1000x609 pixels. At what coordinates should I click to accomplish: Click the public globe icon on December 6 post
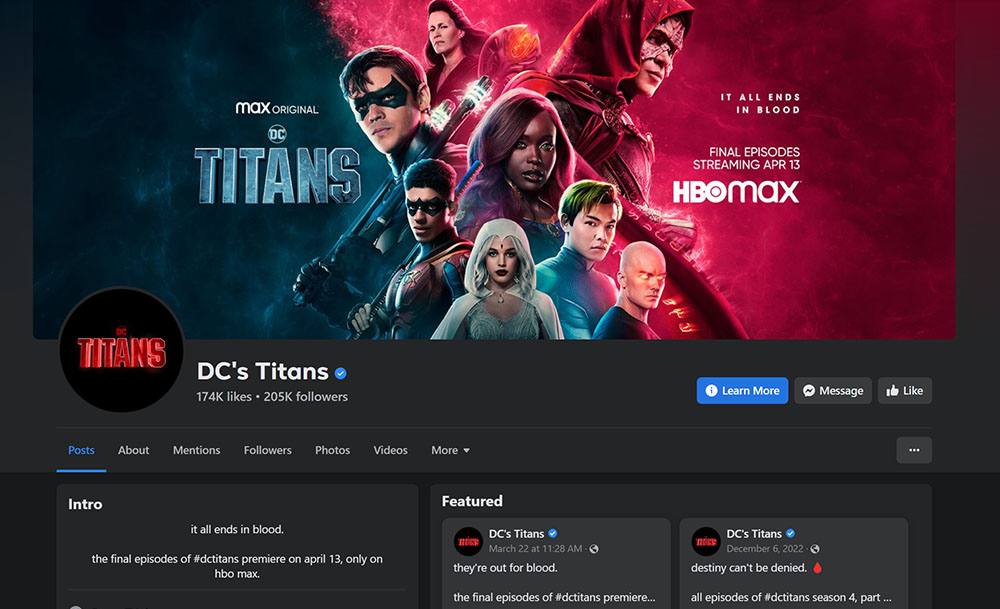(814, 549)
